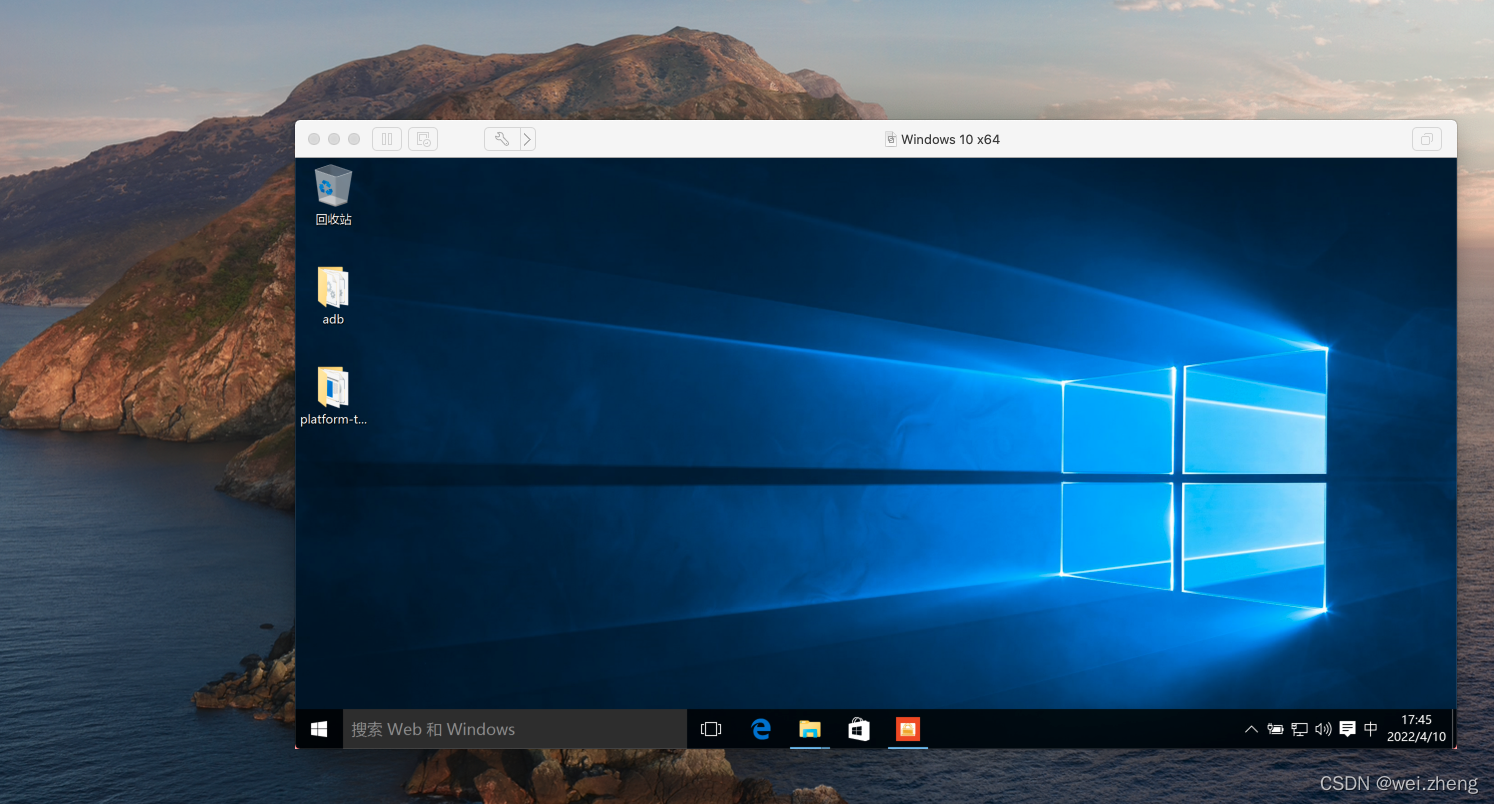Open the VM settings wrench icon

point(502,139)
